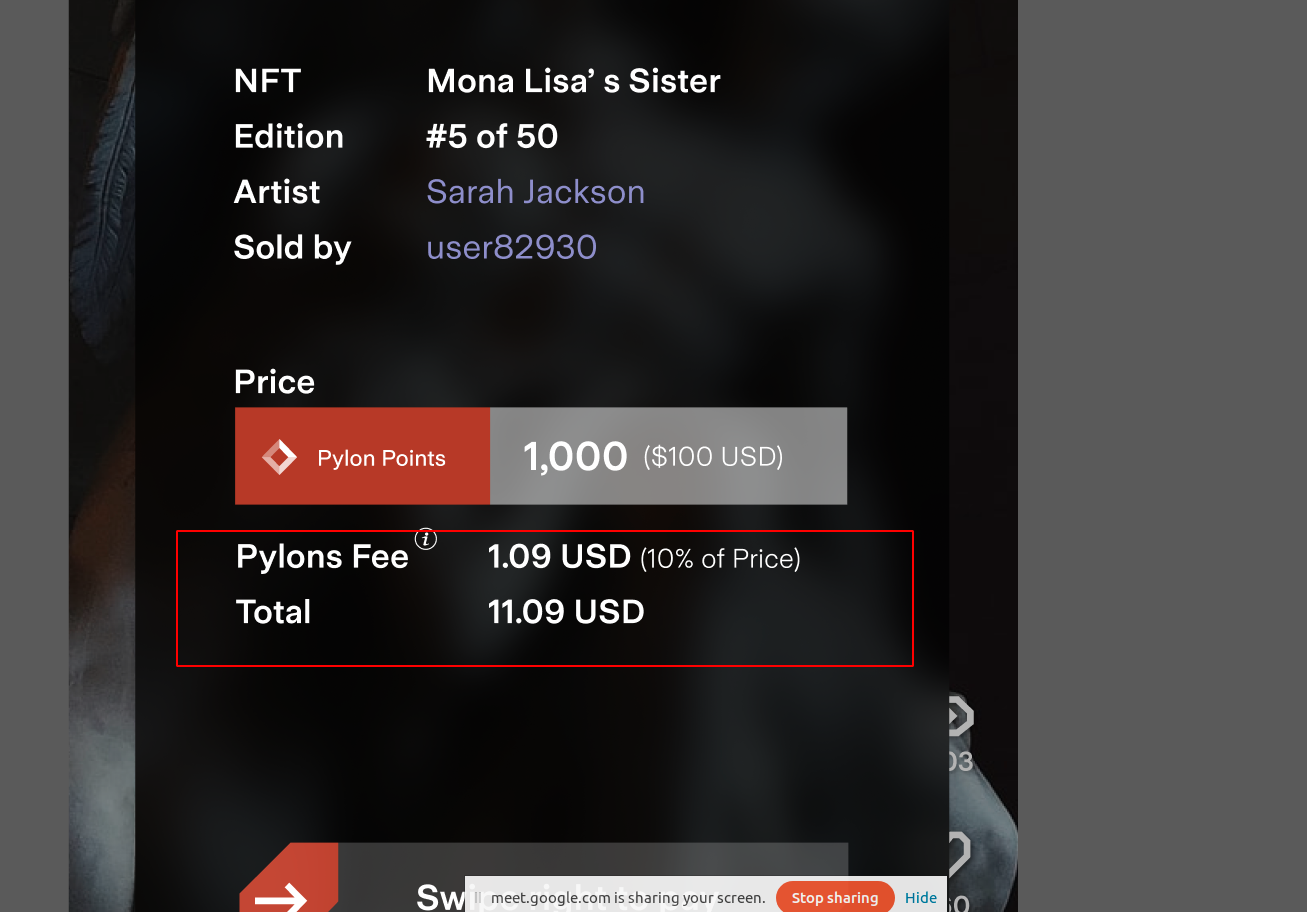Click the Pylon Points diamond icon

pos(280,456)
